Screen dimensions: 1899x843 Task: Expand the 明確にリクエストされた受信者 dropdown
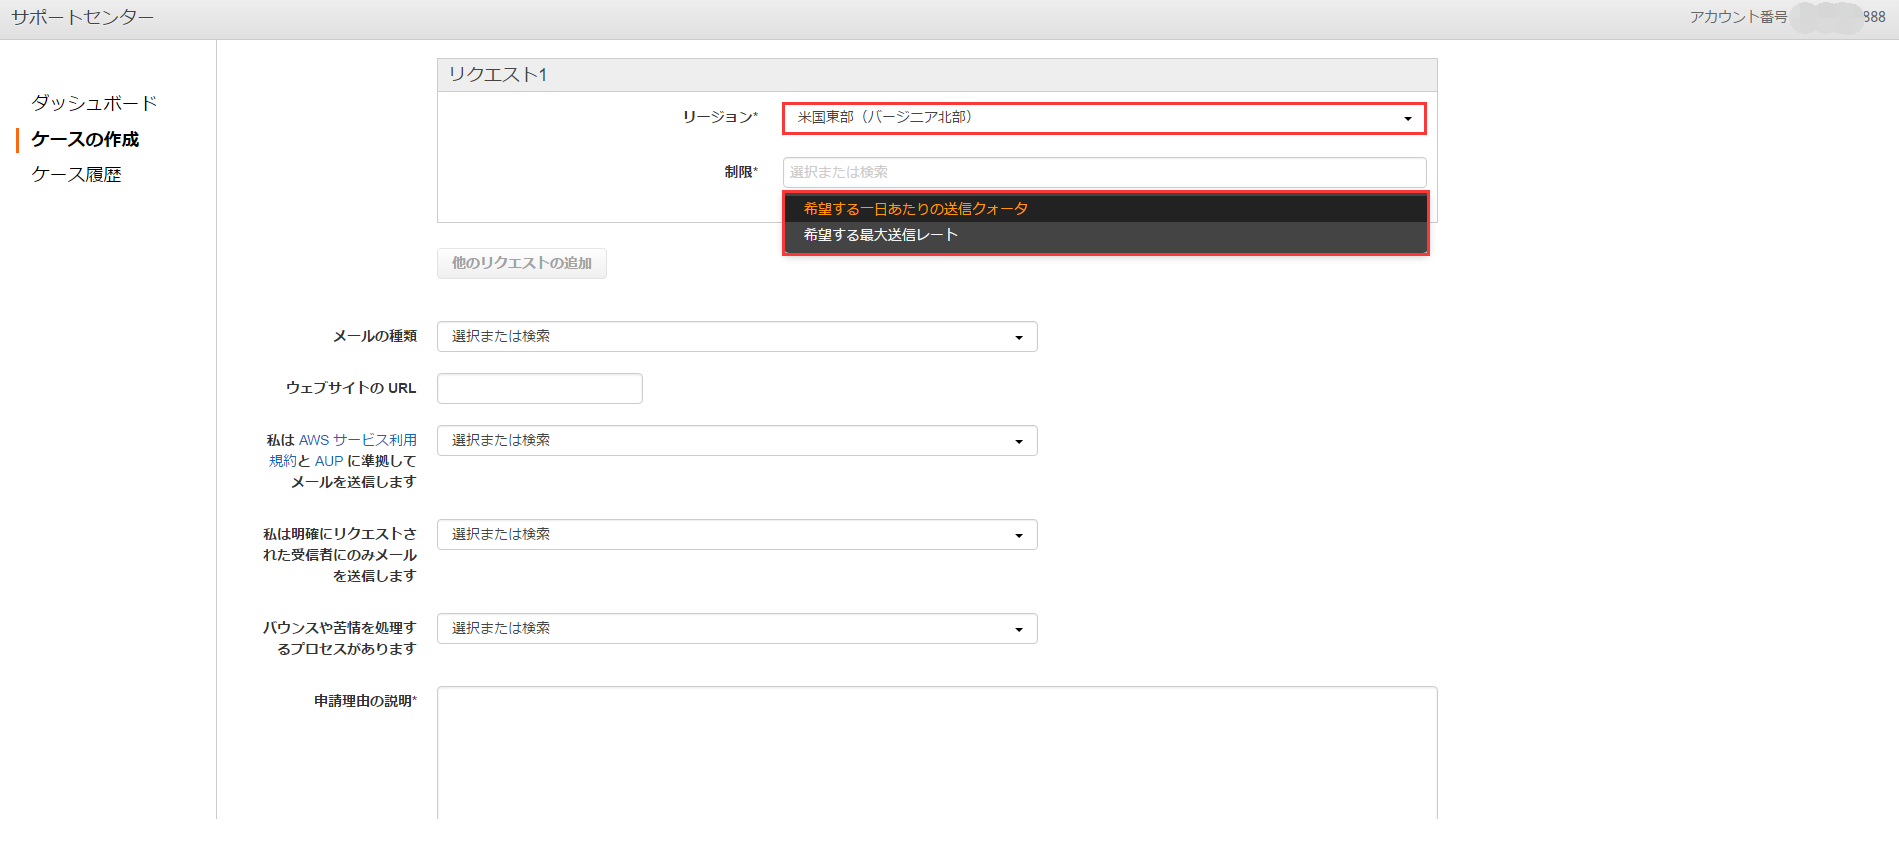pos(736,535)
